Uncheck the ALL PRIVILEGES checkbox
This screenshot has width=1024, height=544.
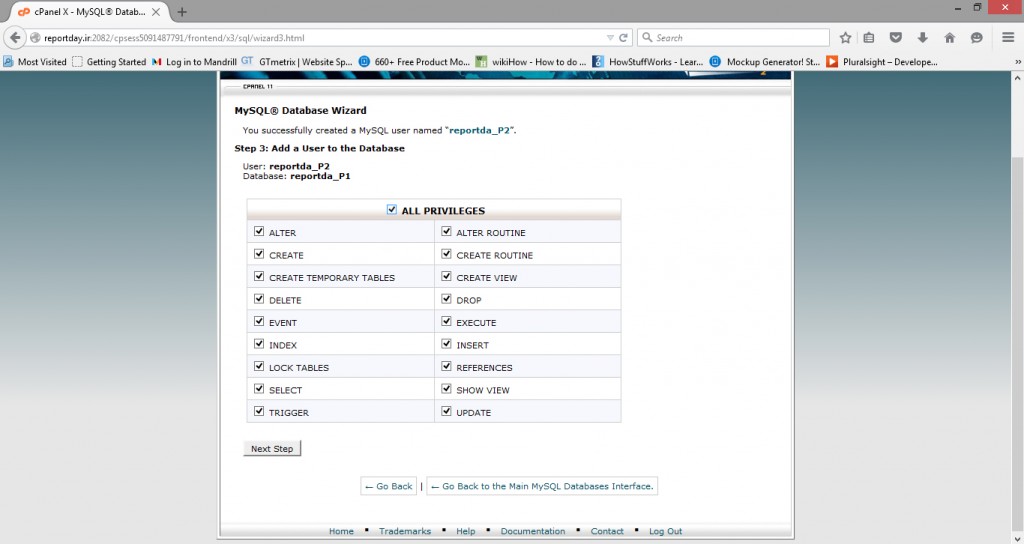point(391,210)
